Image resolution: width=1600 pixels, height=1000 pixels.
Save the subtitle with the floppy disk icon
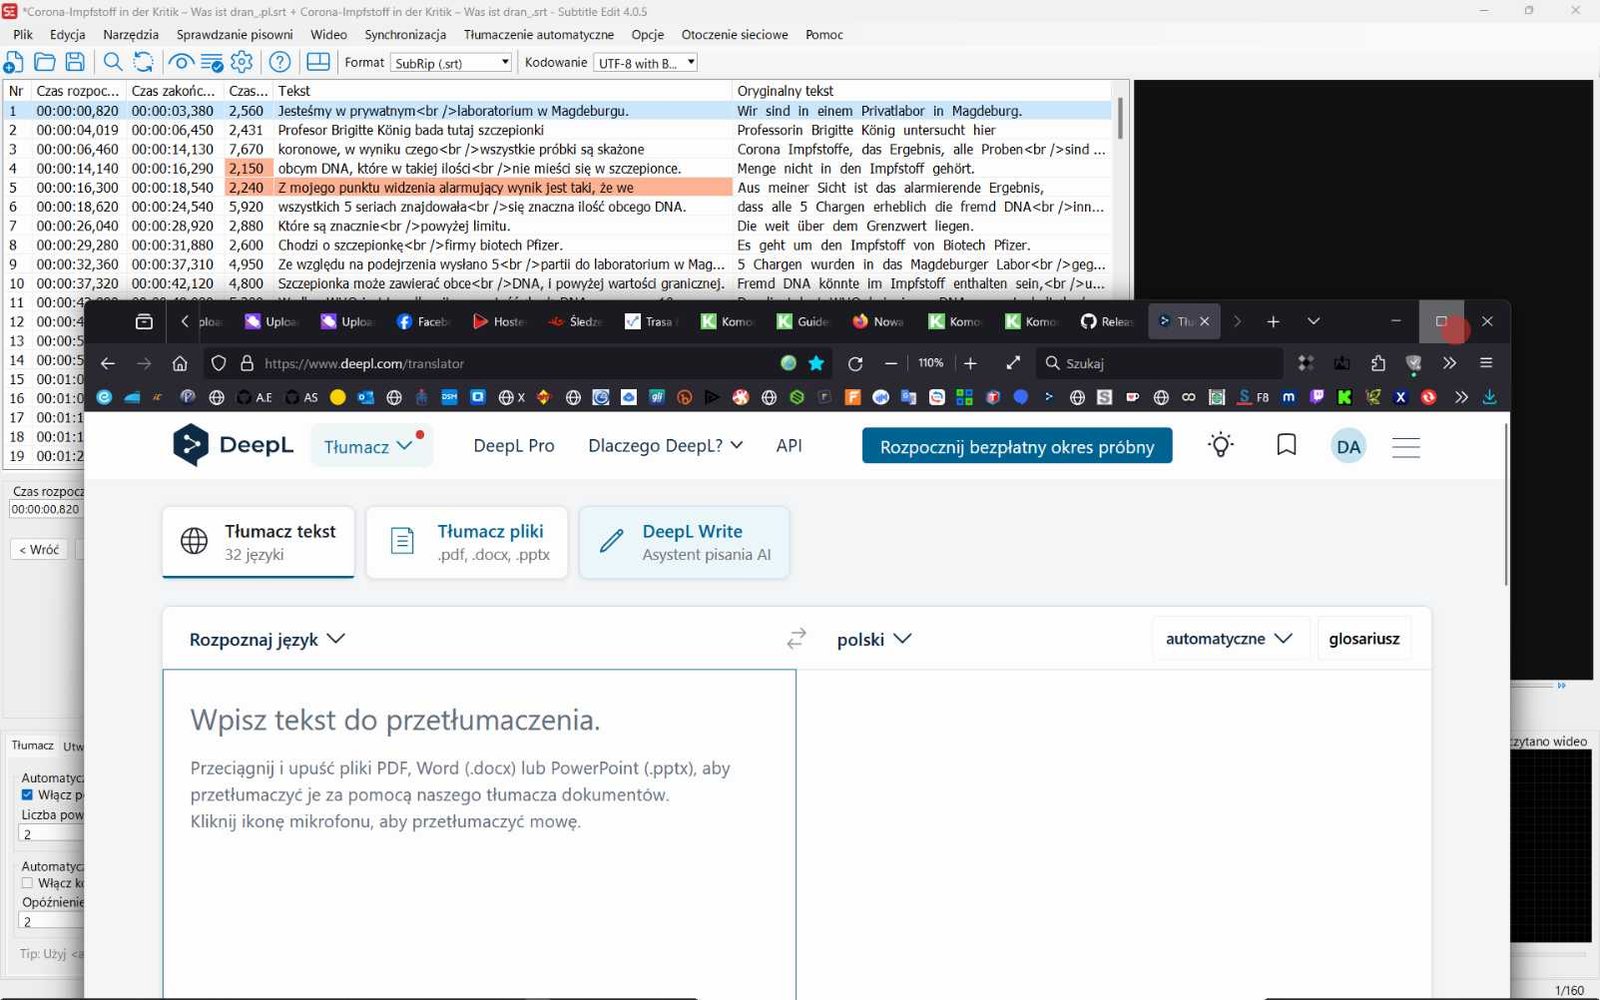(x=75, y=62)
